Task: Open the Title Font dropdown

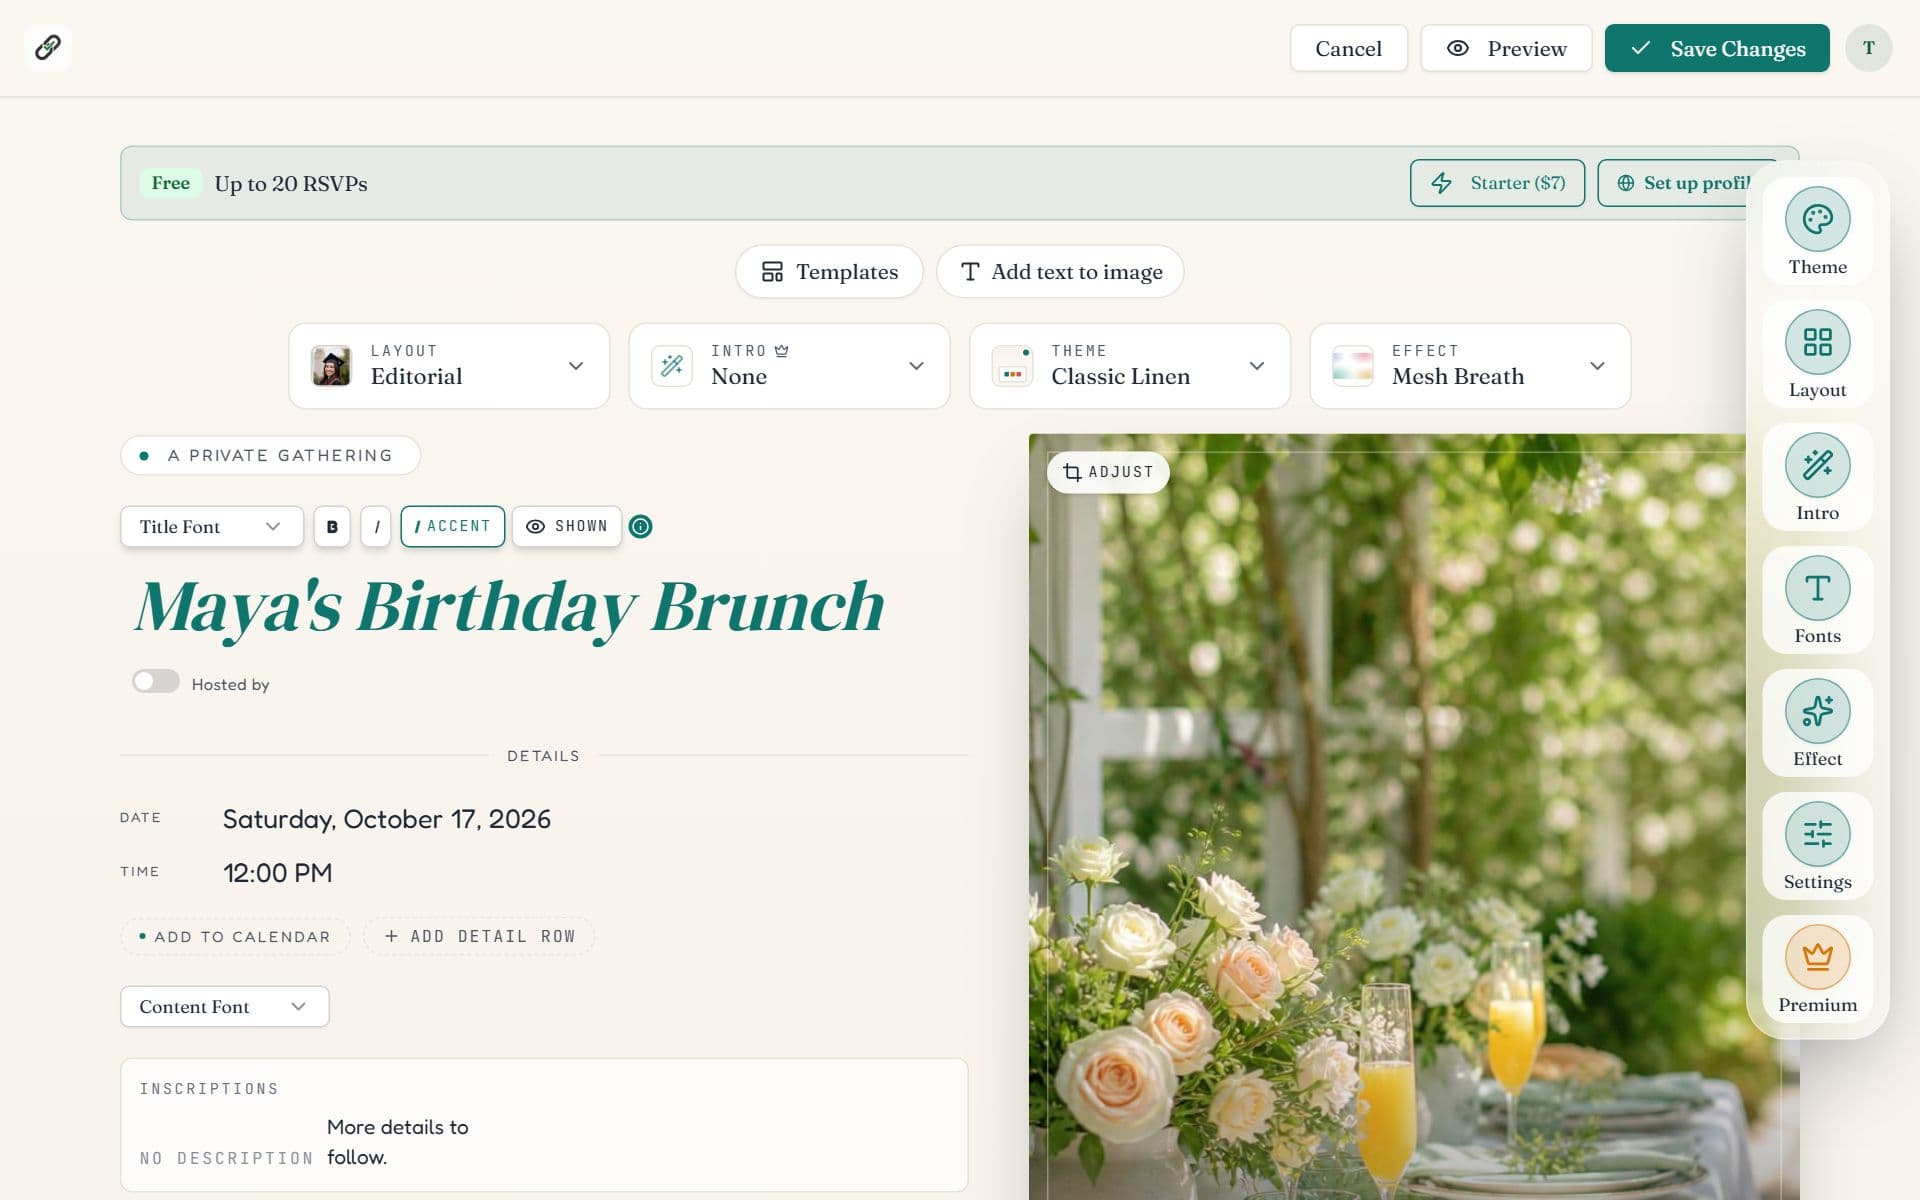Action: (x=212, y=526)
